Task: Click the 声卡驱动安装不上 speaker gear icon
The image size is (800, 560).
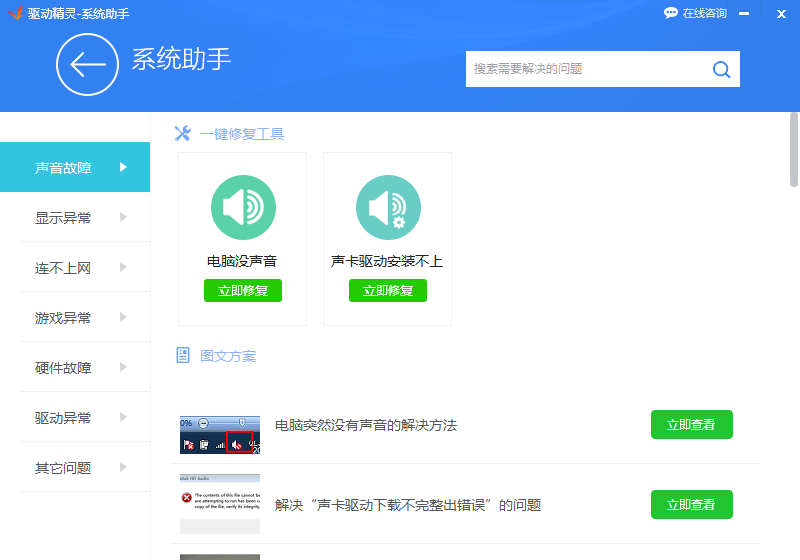Action: (x=388, y=207)
